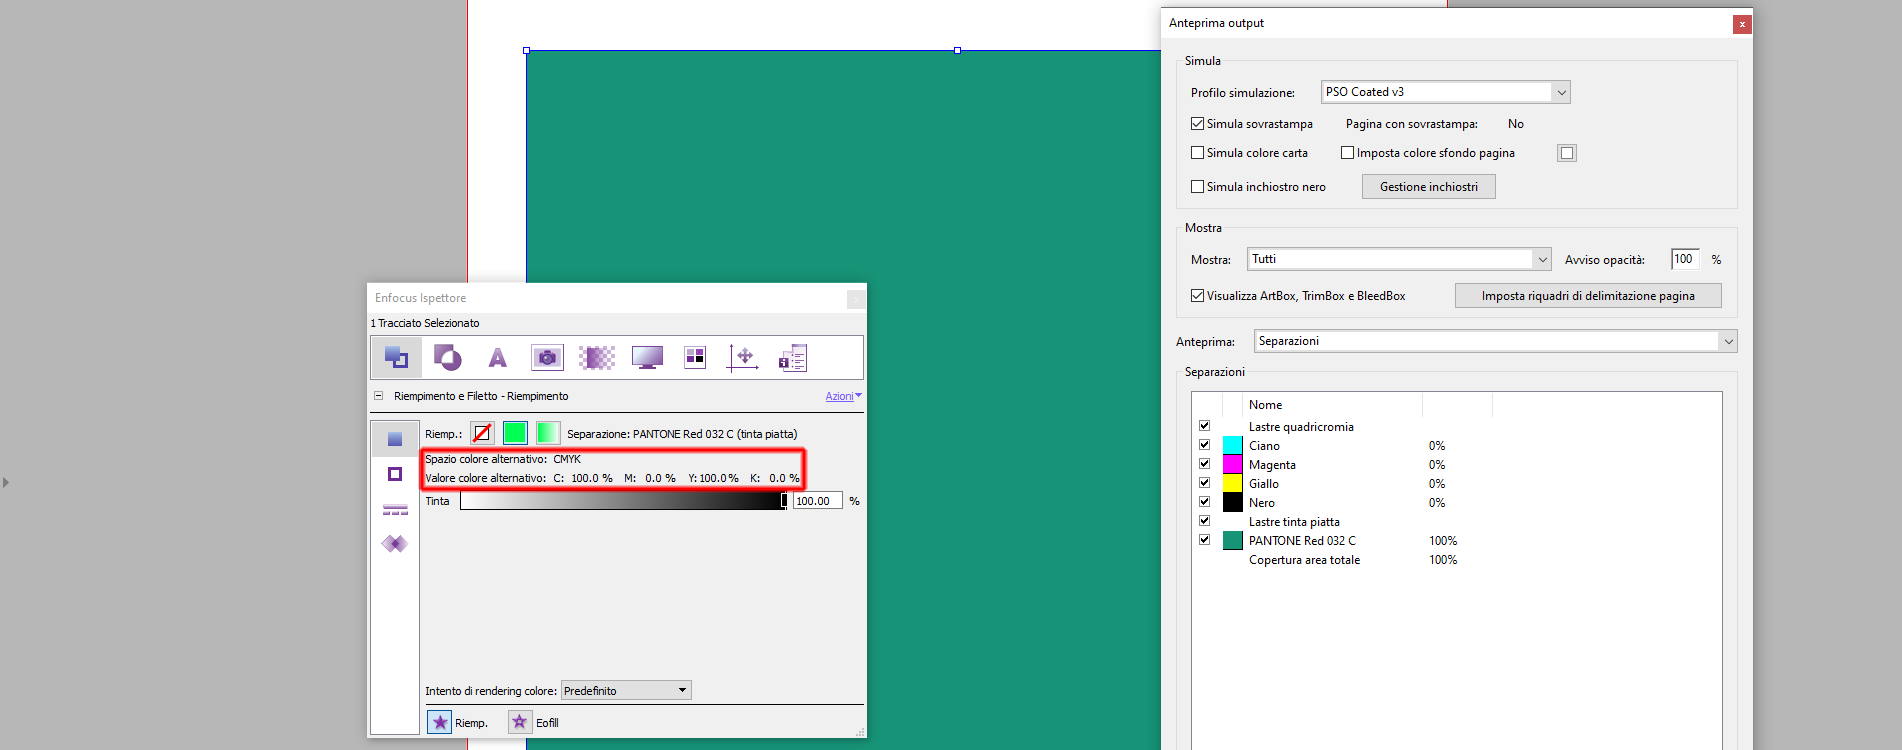Close the Anteprima output dialog
The height and width of the screenshot is (750, 1902).
pyautogui.click(x=1742, y=24)
